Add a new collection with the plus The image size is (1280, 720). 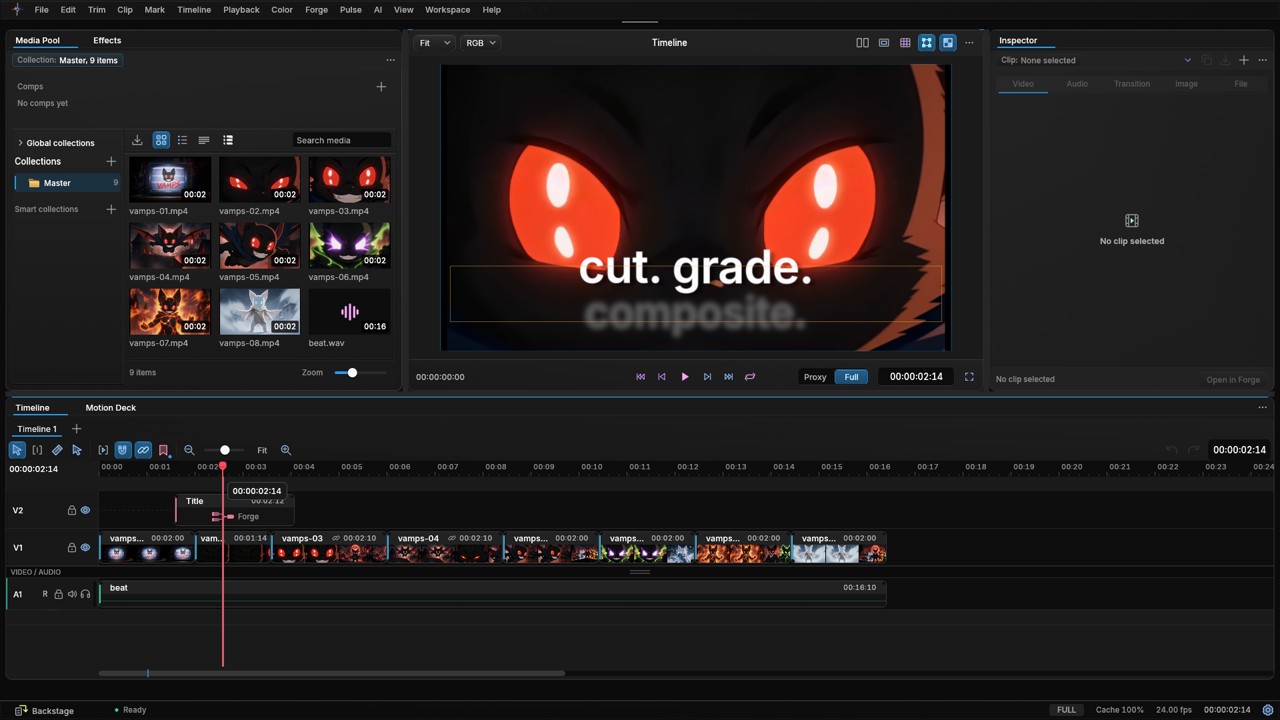[111, 161]
